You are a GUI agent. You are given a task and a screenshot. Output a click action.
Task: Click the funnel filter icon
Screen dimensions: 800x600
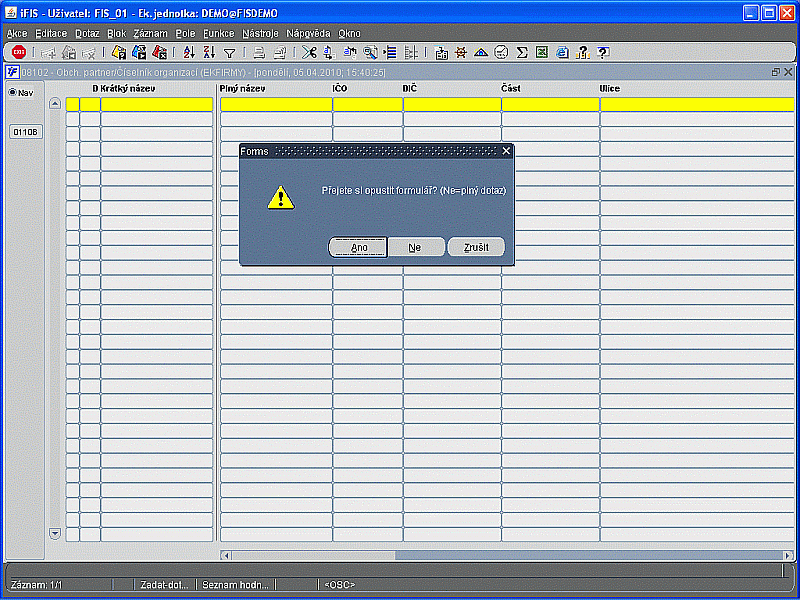(x=230, y=53)
